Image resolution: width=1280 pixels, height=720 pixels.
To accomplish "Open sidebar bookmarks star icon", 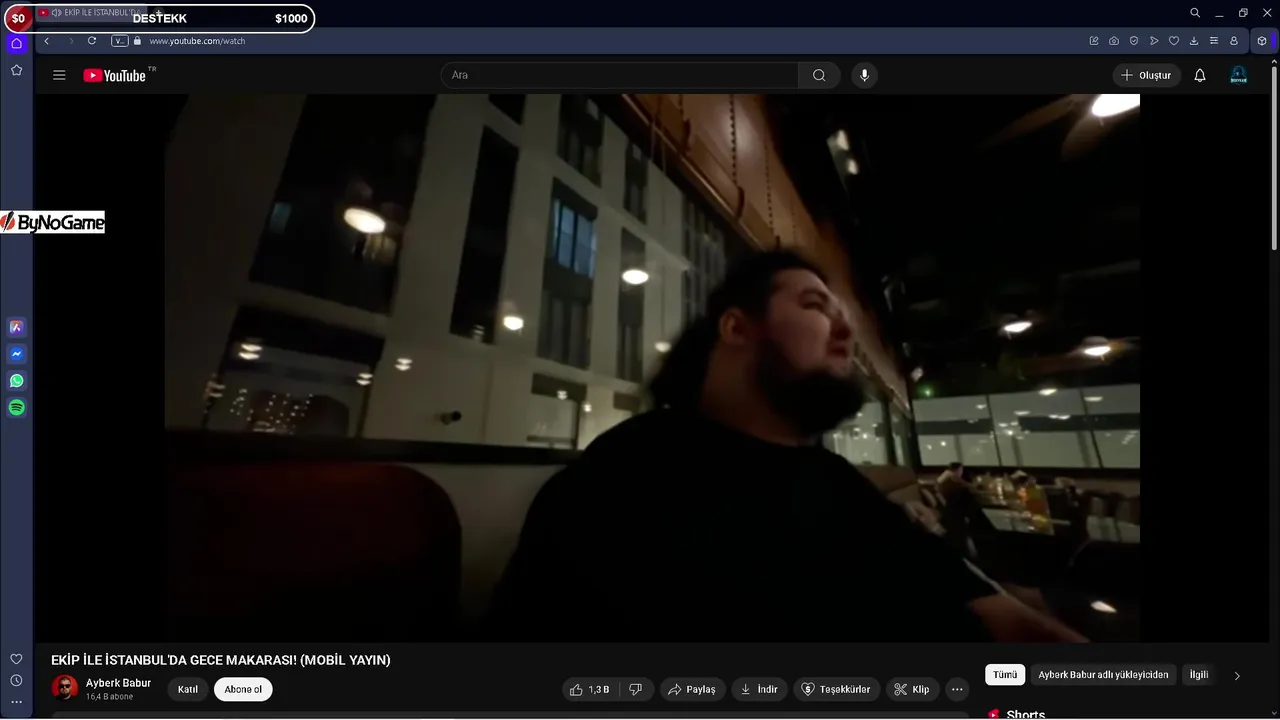I will 17,70.
